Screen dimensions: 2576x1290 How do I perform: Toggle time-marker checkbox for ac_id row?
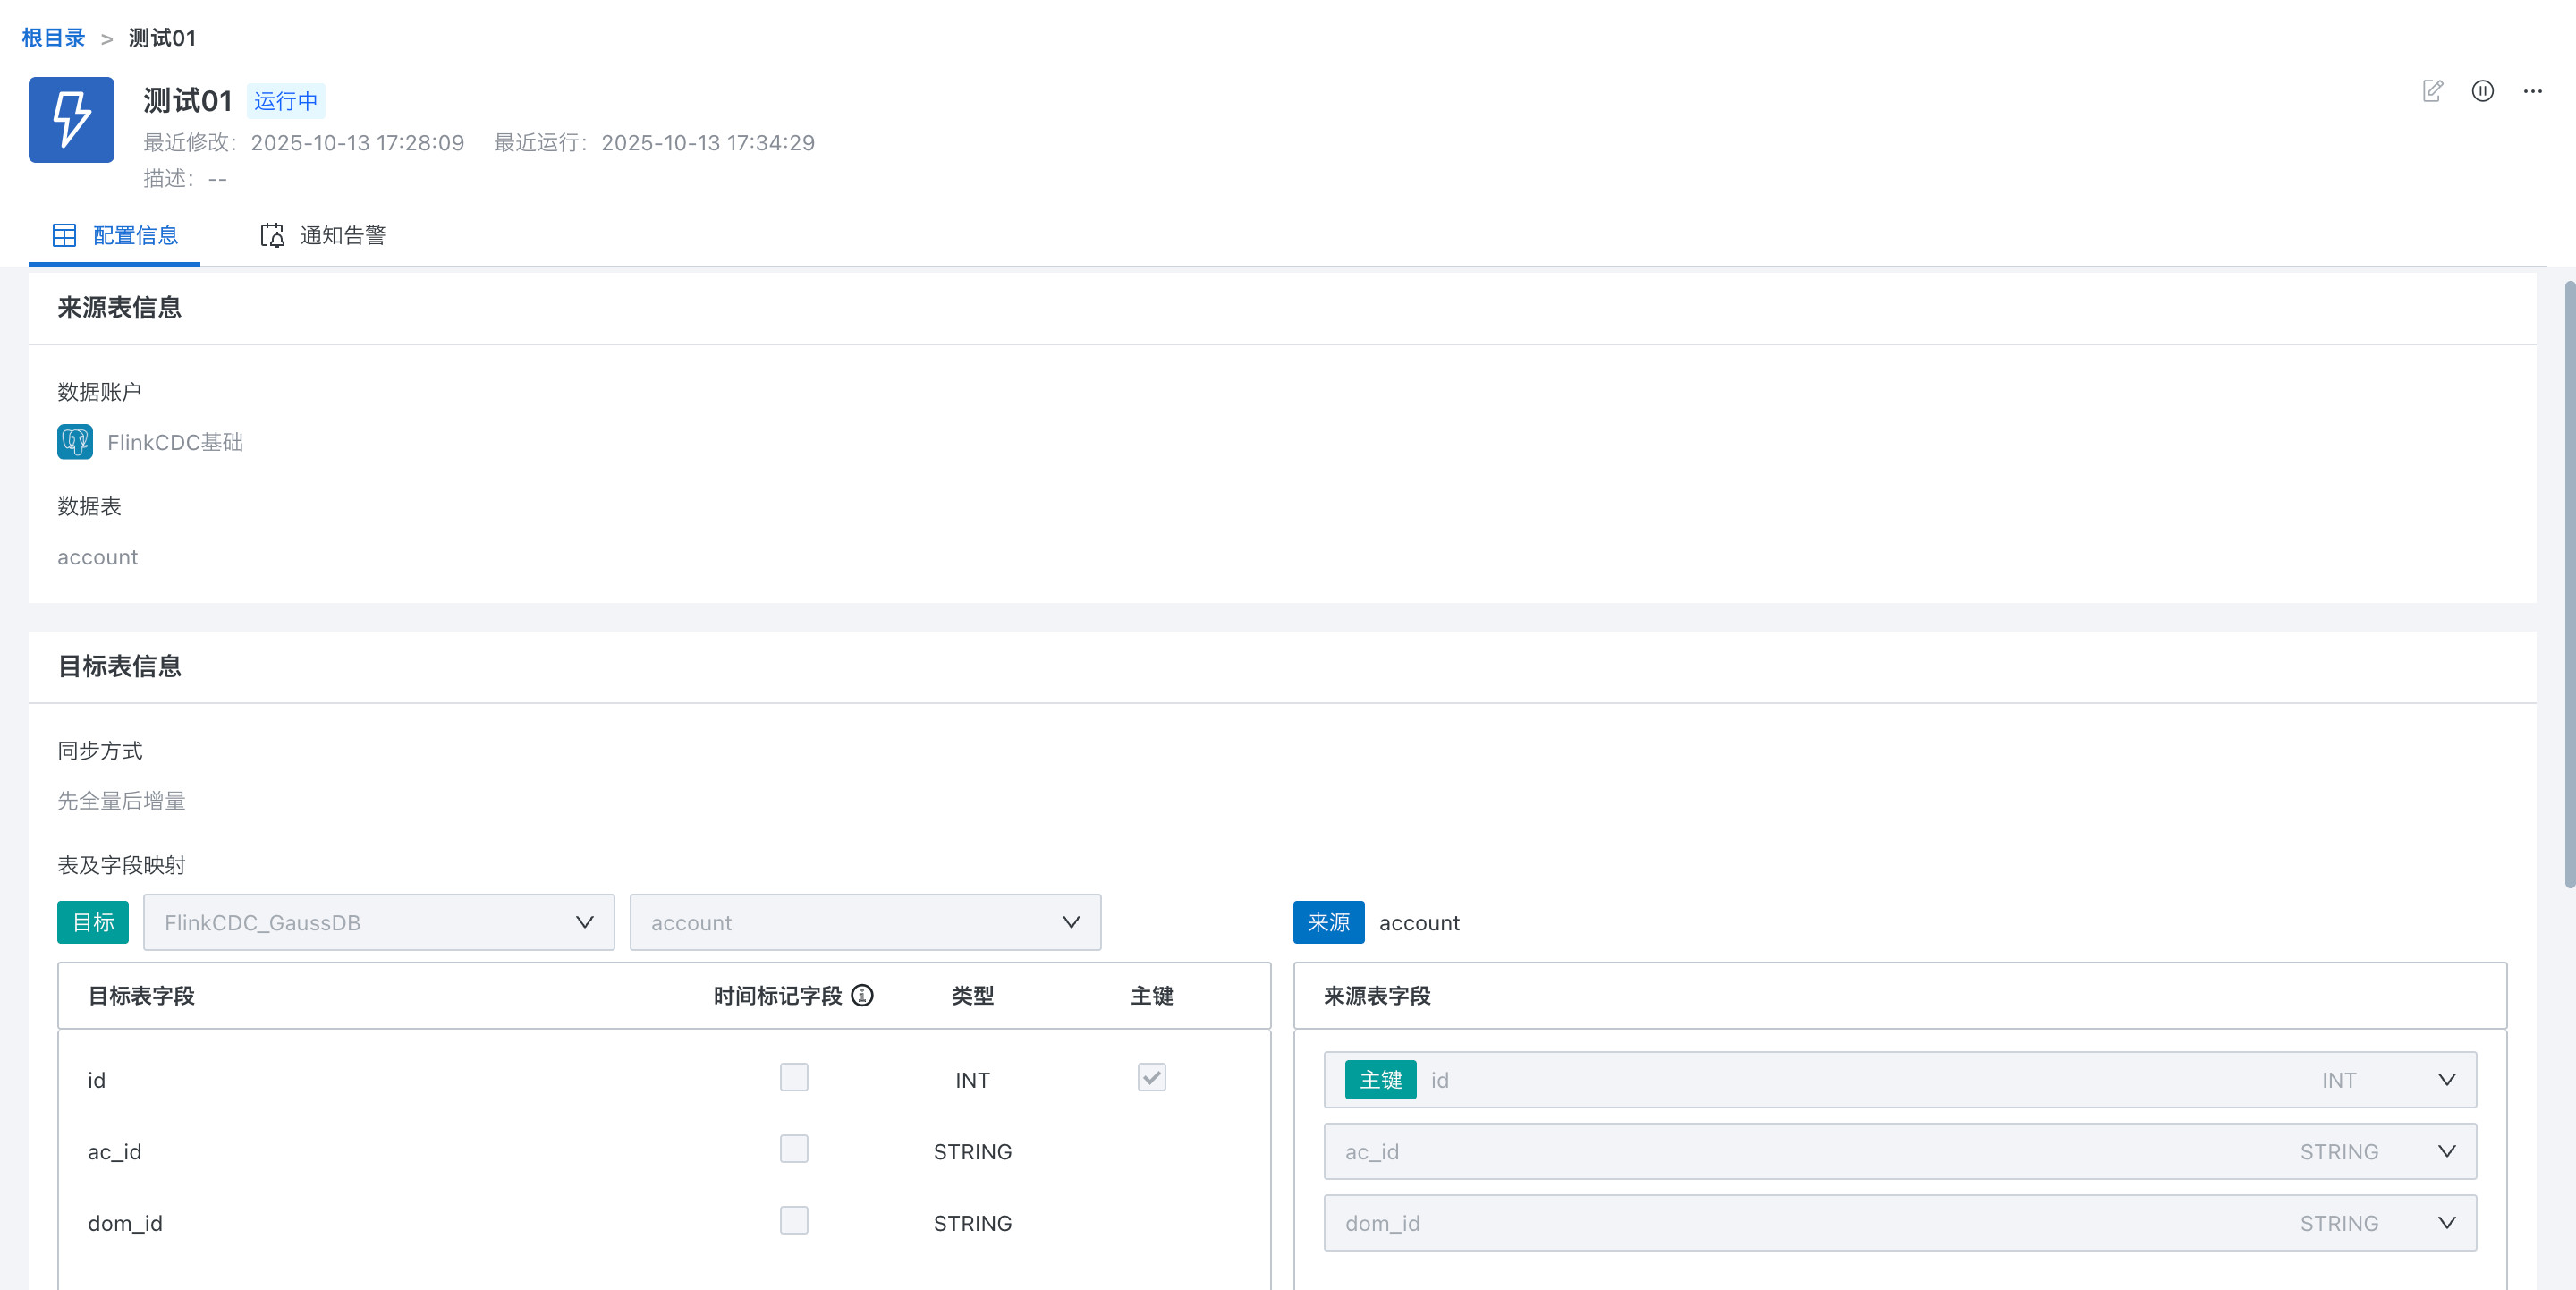(794, 1149)
